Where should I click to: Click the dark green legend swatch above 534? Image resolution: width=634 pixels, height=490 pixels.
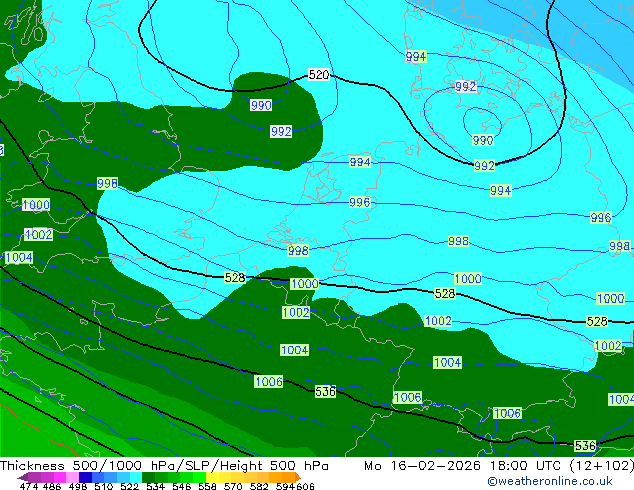tap(148, 477)
